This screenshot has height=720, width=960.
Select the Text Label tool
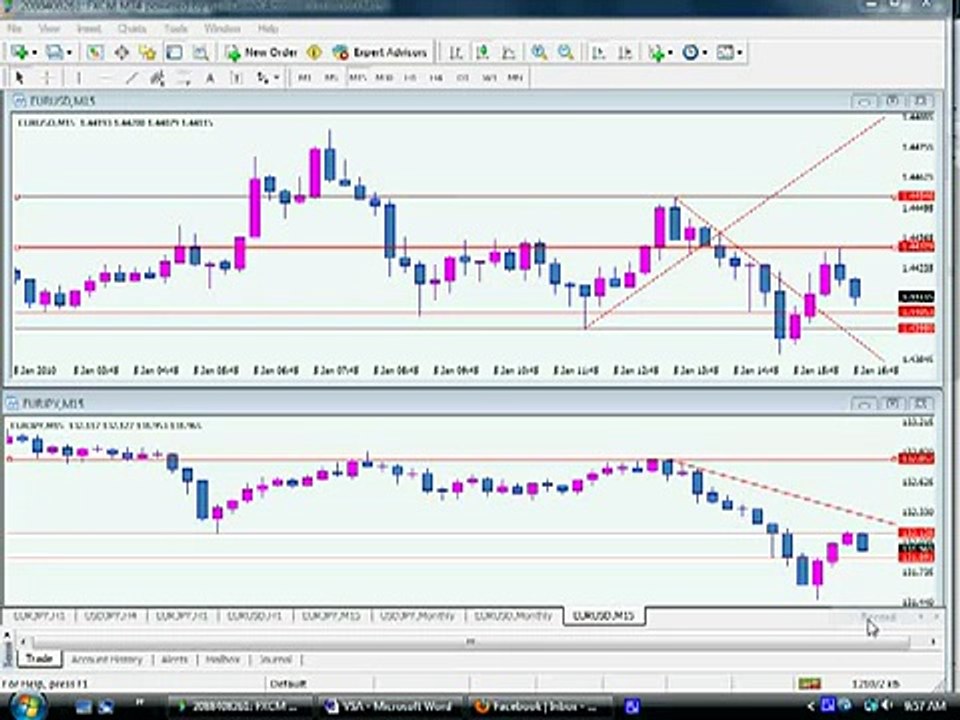coord(236,78)
